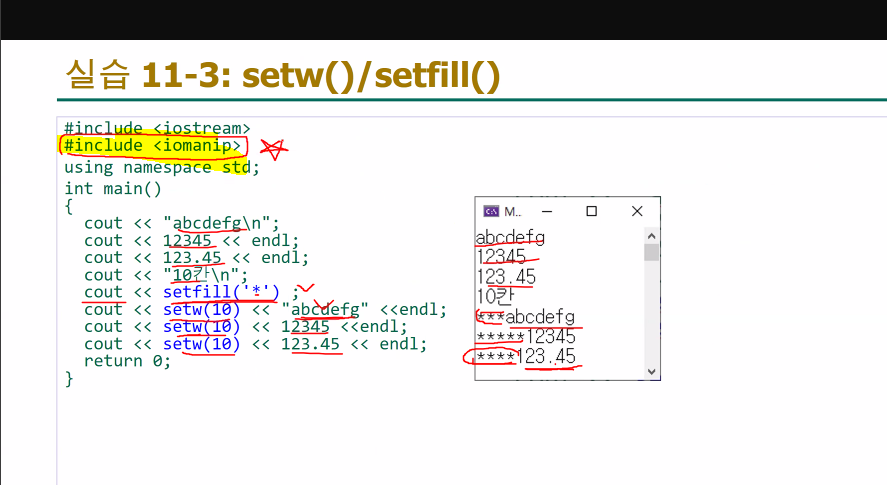The image size is (887, 485).
Task: Click the code line cout << 12345 << endl;
Action: pyautogui.click(x=191, y=241)
